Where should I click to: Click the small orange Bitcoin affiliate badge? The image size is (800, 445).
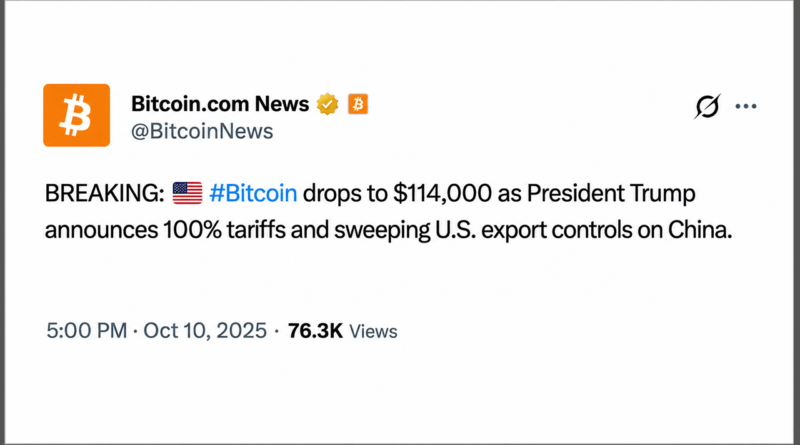[358, 104]
